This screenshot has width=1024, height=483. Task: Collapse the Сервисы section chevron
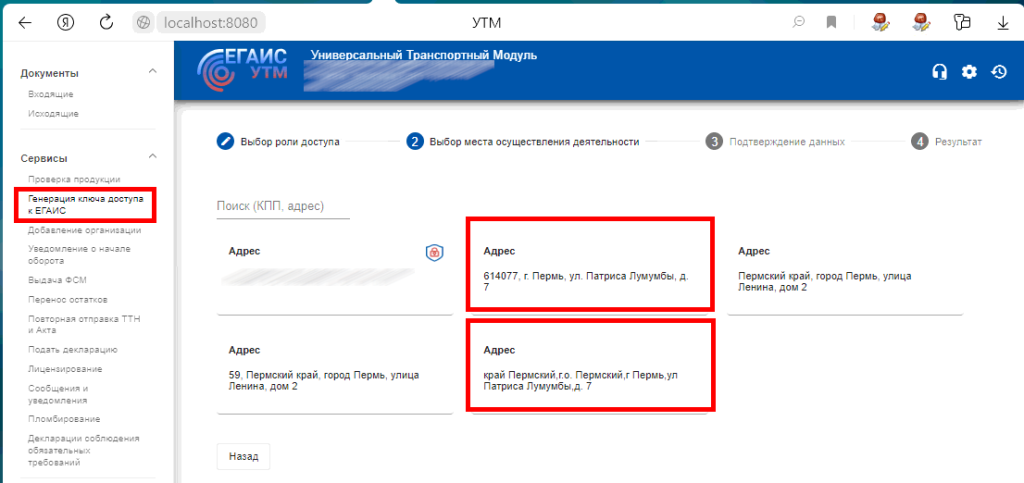tap(152, 157)
